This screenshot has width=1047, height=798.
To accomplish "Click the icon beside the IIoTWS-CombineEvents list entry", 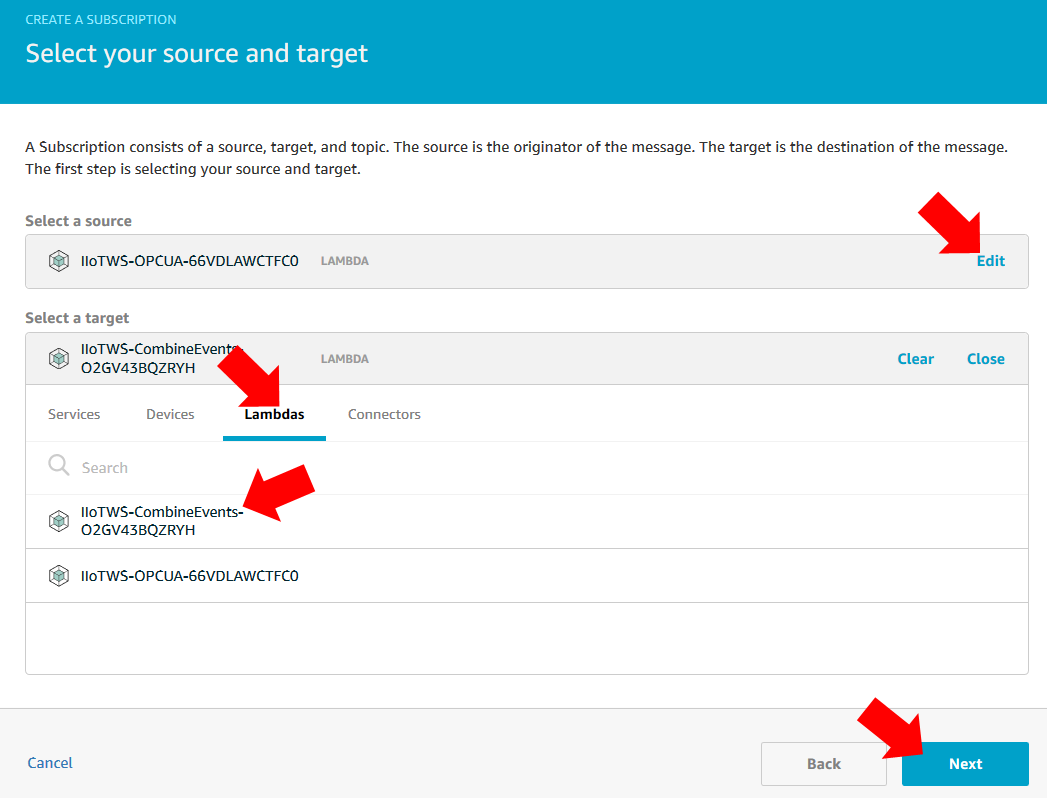I will [59, 521].
